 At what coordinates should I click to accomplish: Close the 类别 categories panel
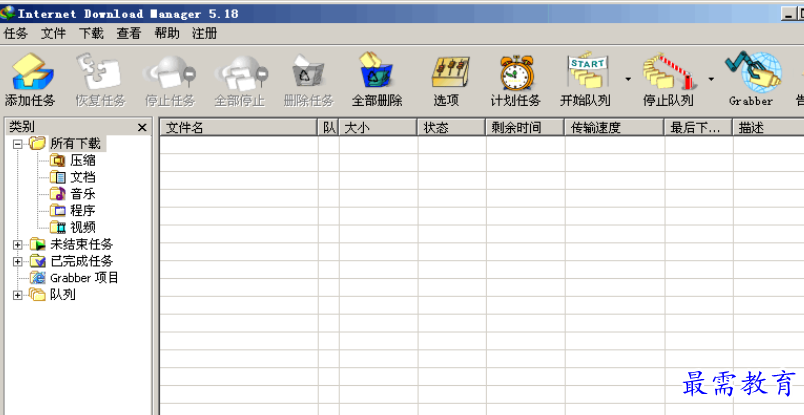[142, 128]
